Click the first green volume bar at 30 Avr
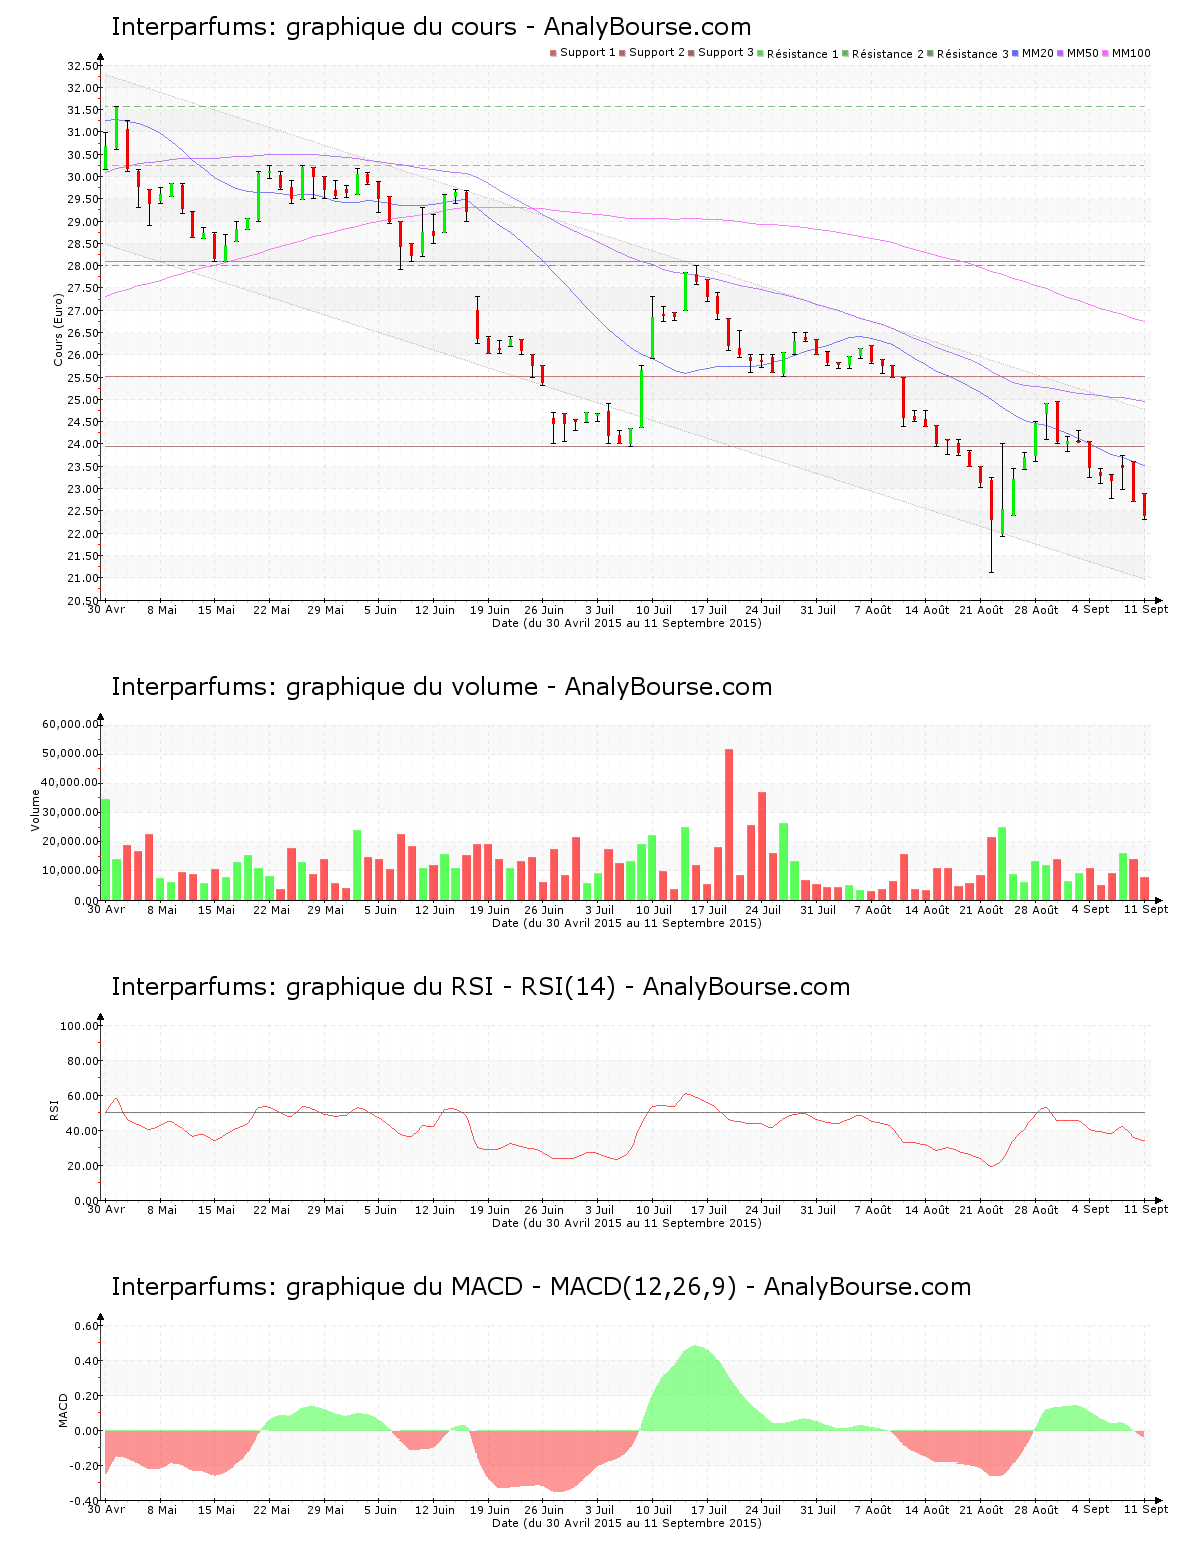The width and height of the screenshot is (1200, 1550). (106, 849)
